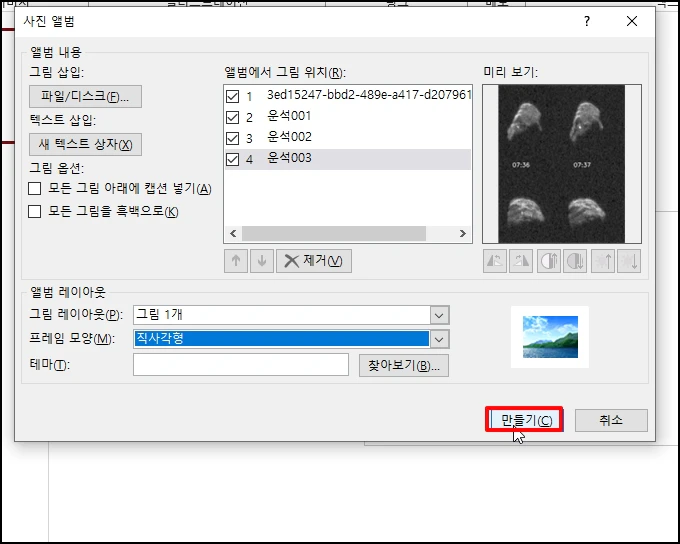Move selected picture up with arrow
The image size is (680, 544).
(x=236, y=261)
